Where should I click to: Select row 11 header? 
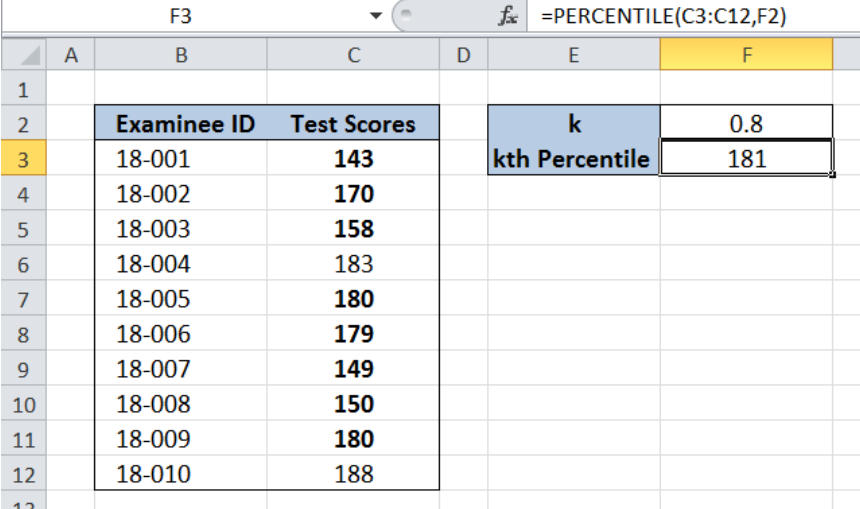pyautogui.click(x=24, y=439)
